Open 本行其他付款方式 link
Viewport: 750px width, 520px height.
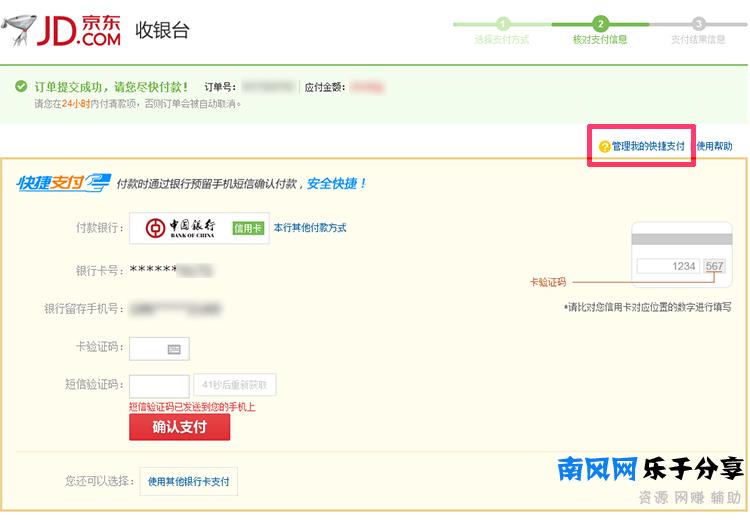(310, 228)
